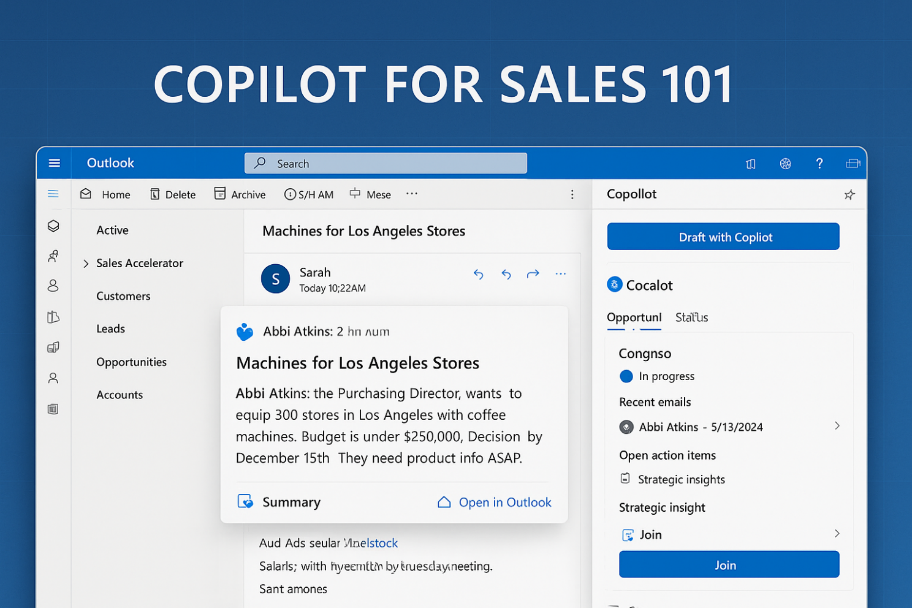The height and width of the screenshot is (608, 912).
Task: Open the Copilot summary icon
Action: tap(245, 502)
